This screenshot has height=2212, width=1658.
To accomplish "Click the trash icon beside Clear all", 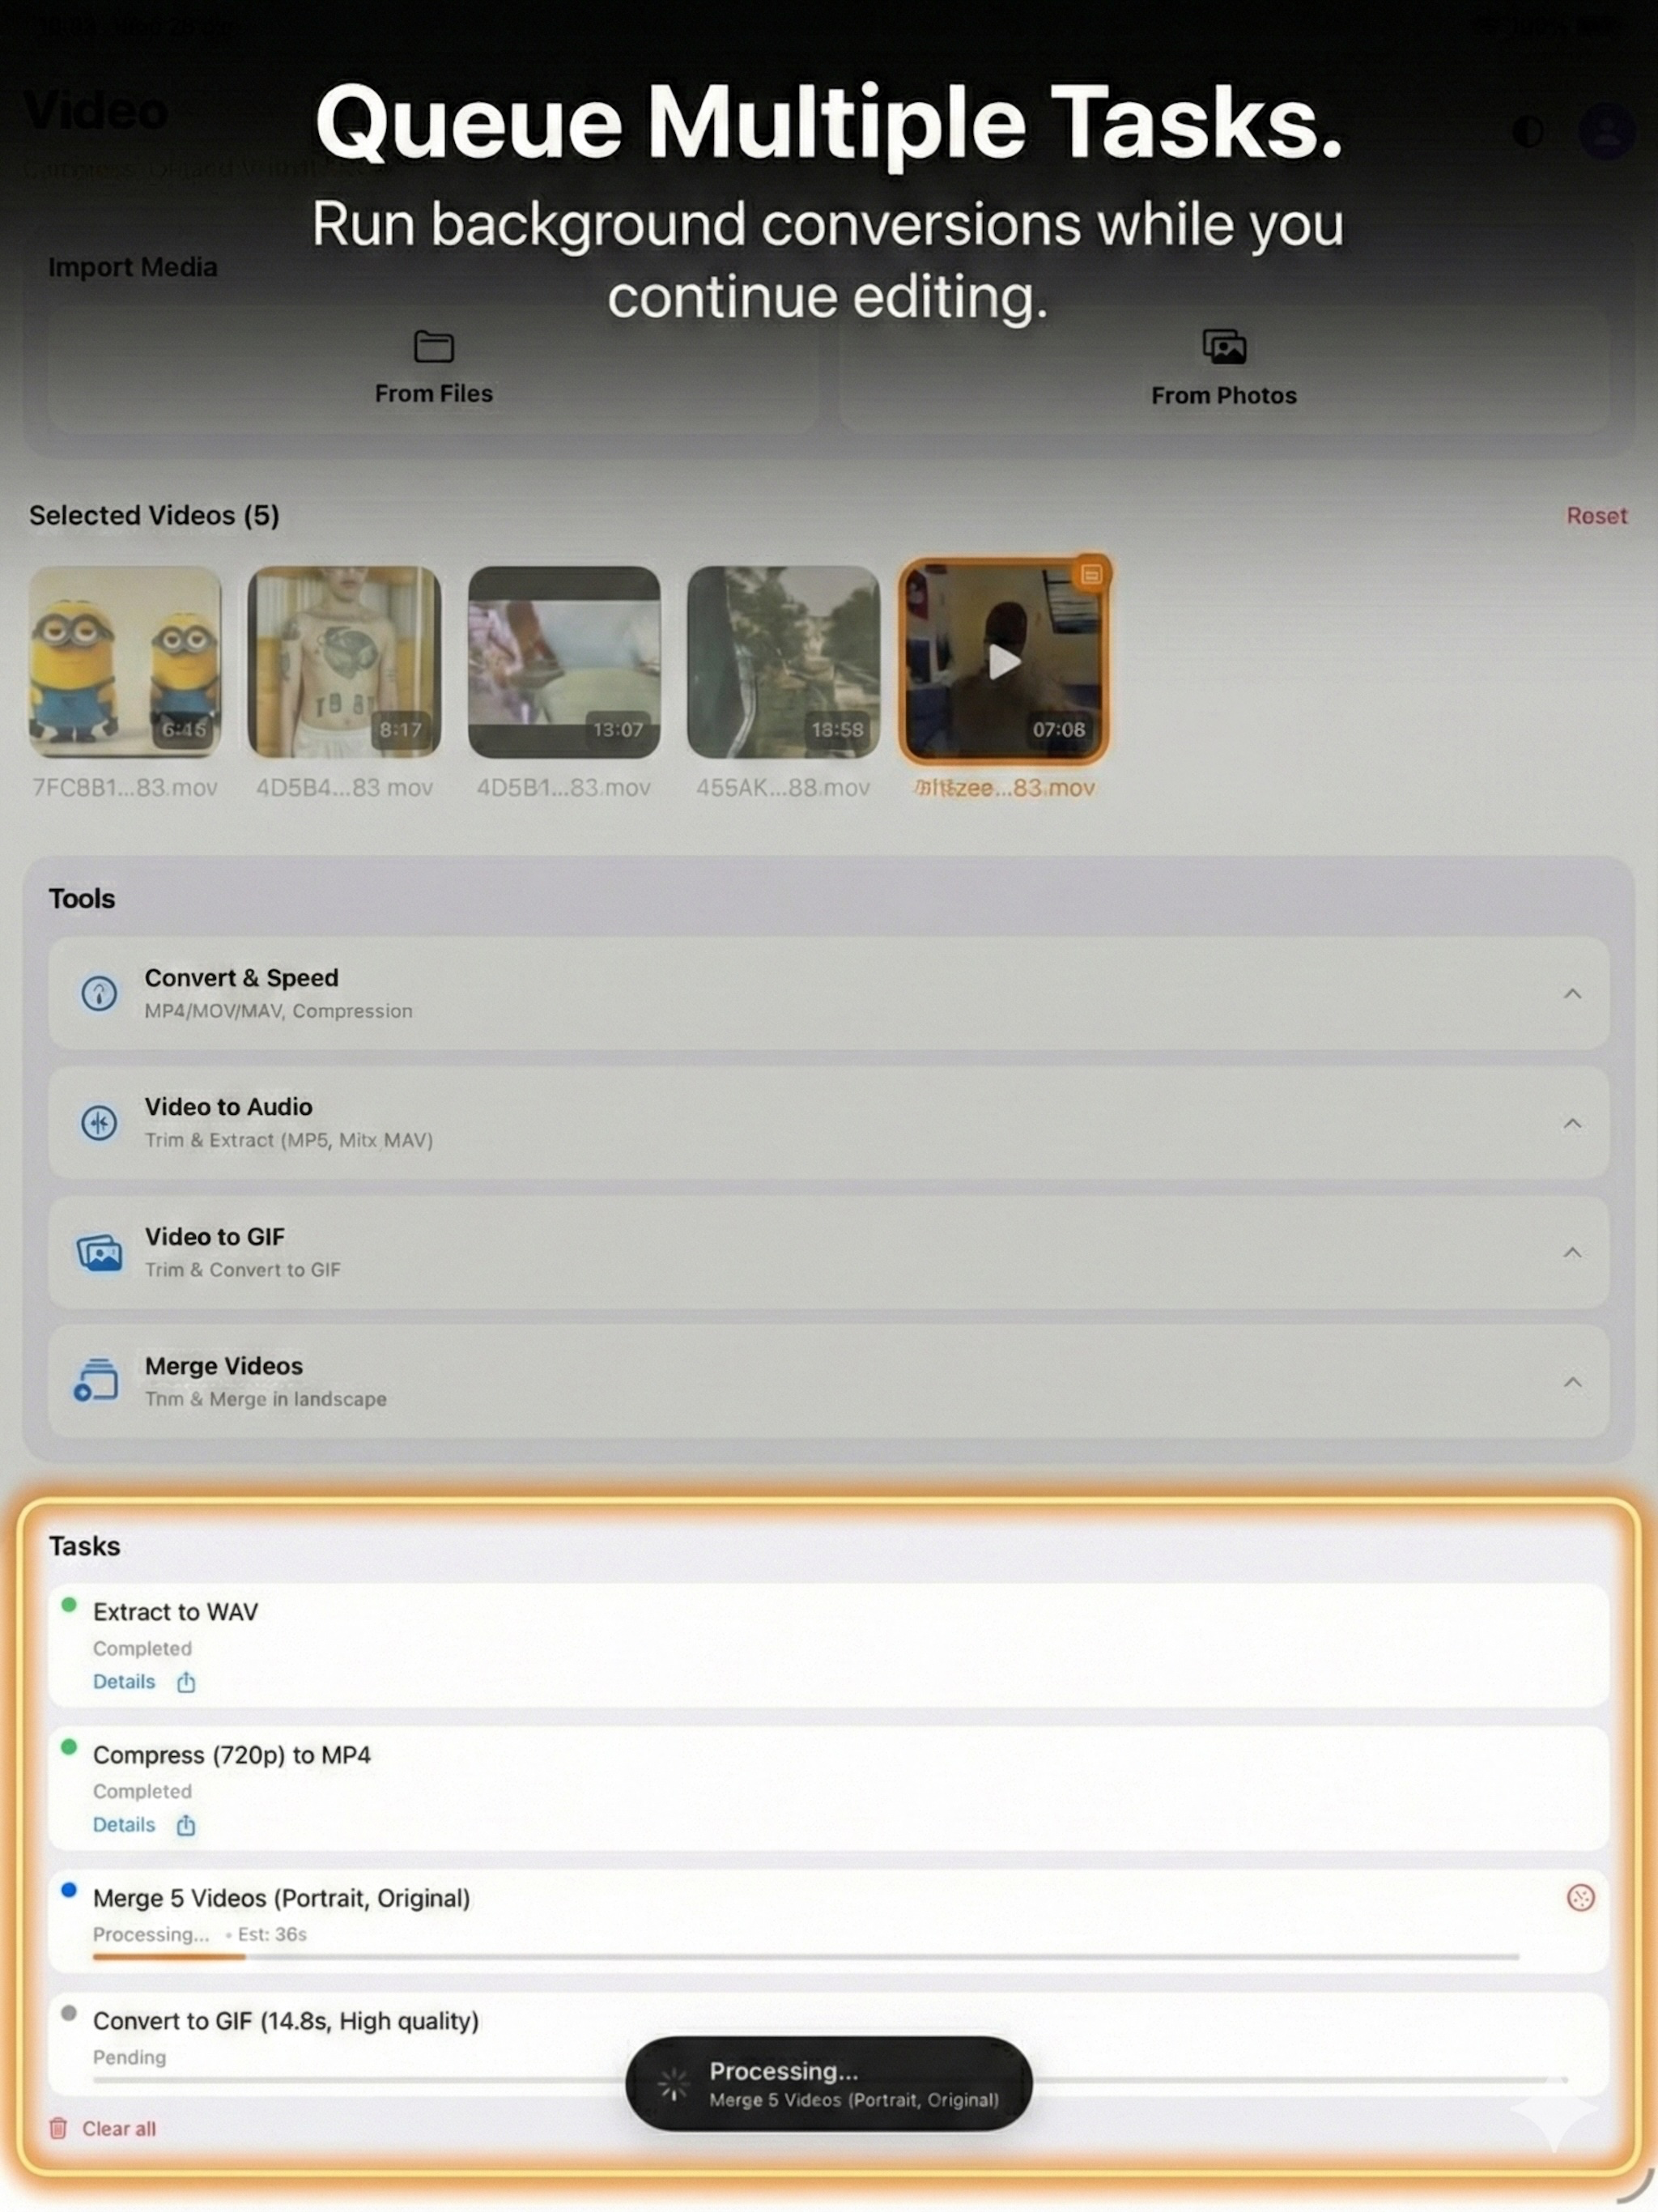I will [58, 2127].
